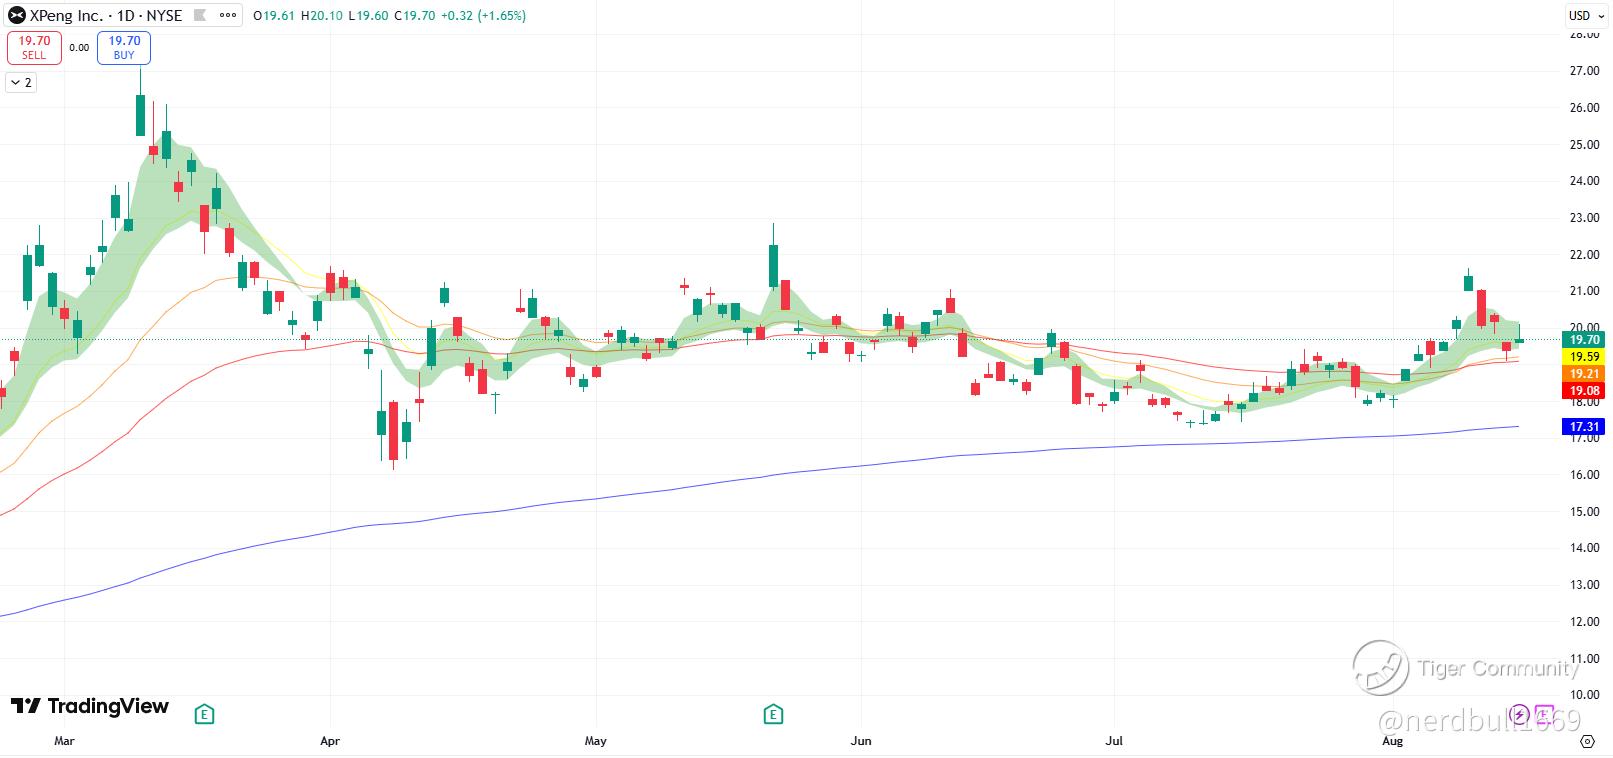Screen dimensions: 1613x758
Task: Open chart settings gear icon
Action: coord(1587,741)
